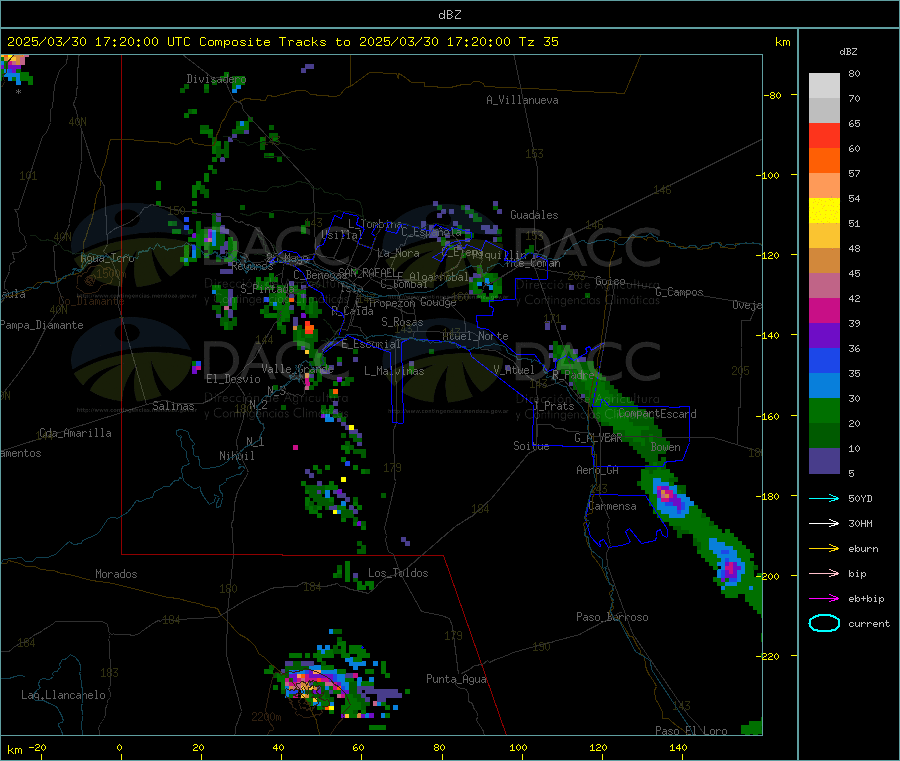
Task: Click the El_Desvio map label
Action: tap(233, 379)
